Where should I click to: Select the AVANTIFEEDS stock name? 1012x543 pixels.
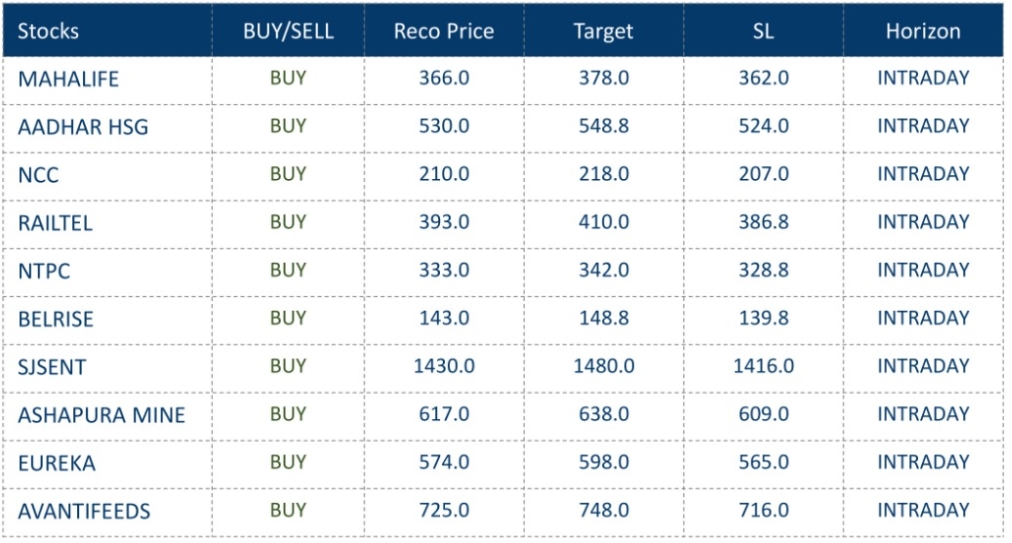(x=84, y=511)
